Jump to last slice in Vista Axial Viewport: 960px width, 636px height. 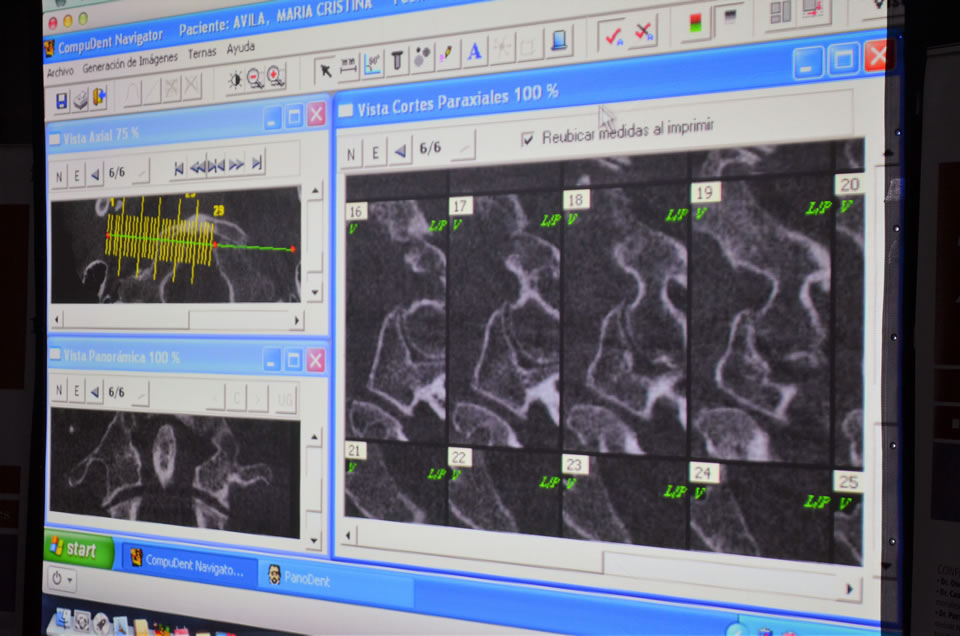click(257, 163)
